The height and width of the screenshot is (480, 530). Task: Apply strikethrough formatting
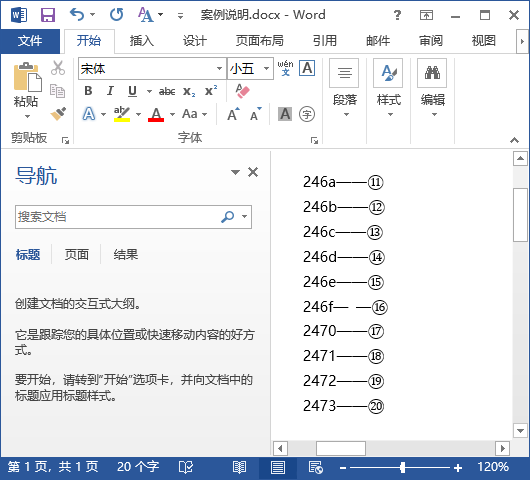point(167,91)
